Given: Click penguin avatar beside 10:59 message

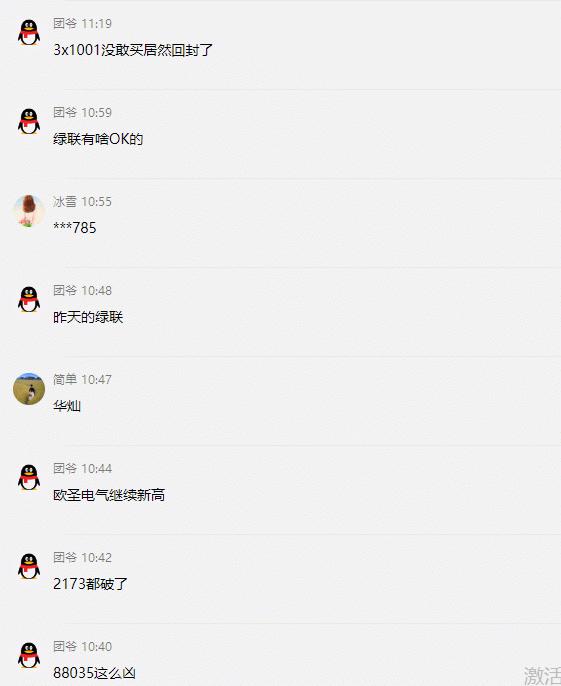Looking at the screenshot, I should tap(29, 122).
